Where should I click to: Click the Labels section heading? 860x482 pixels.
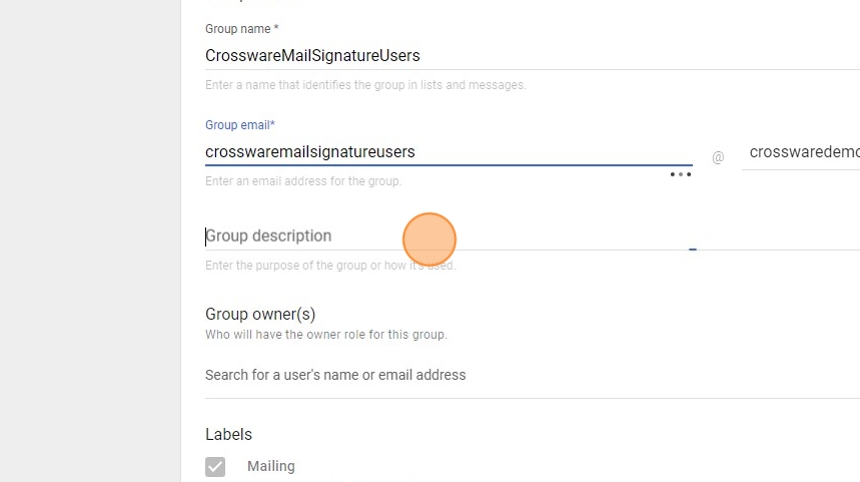(229, 434)
